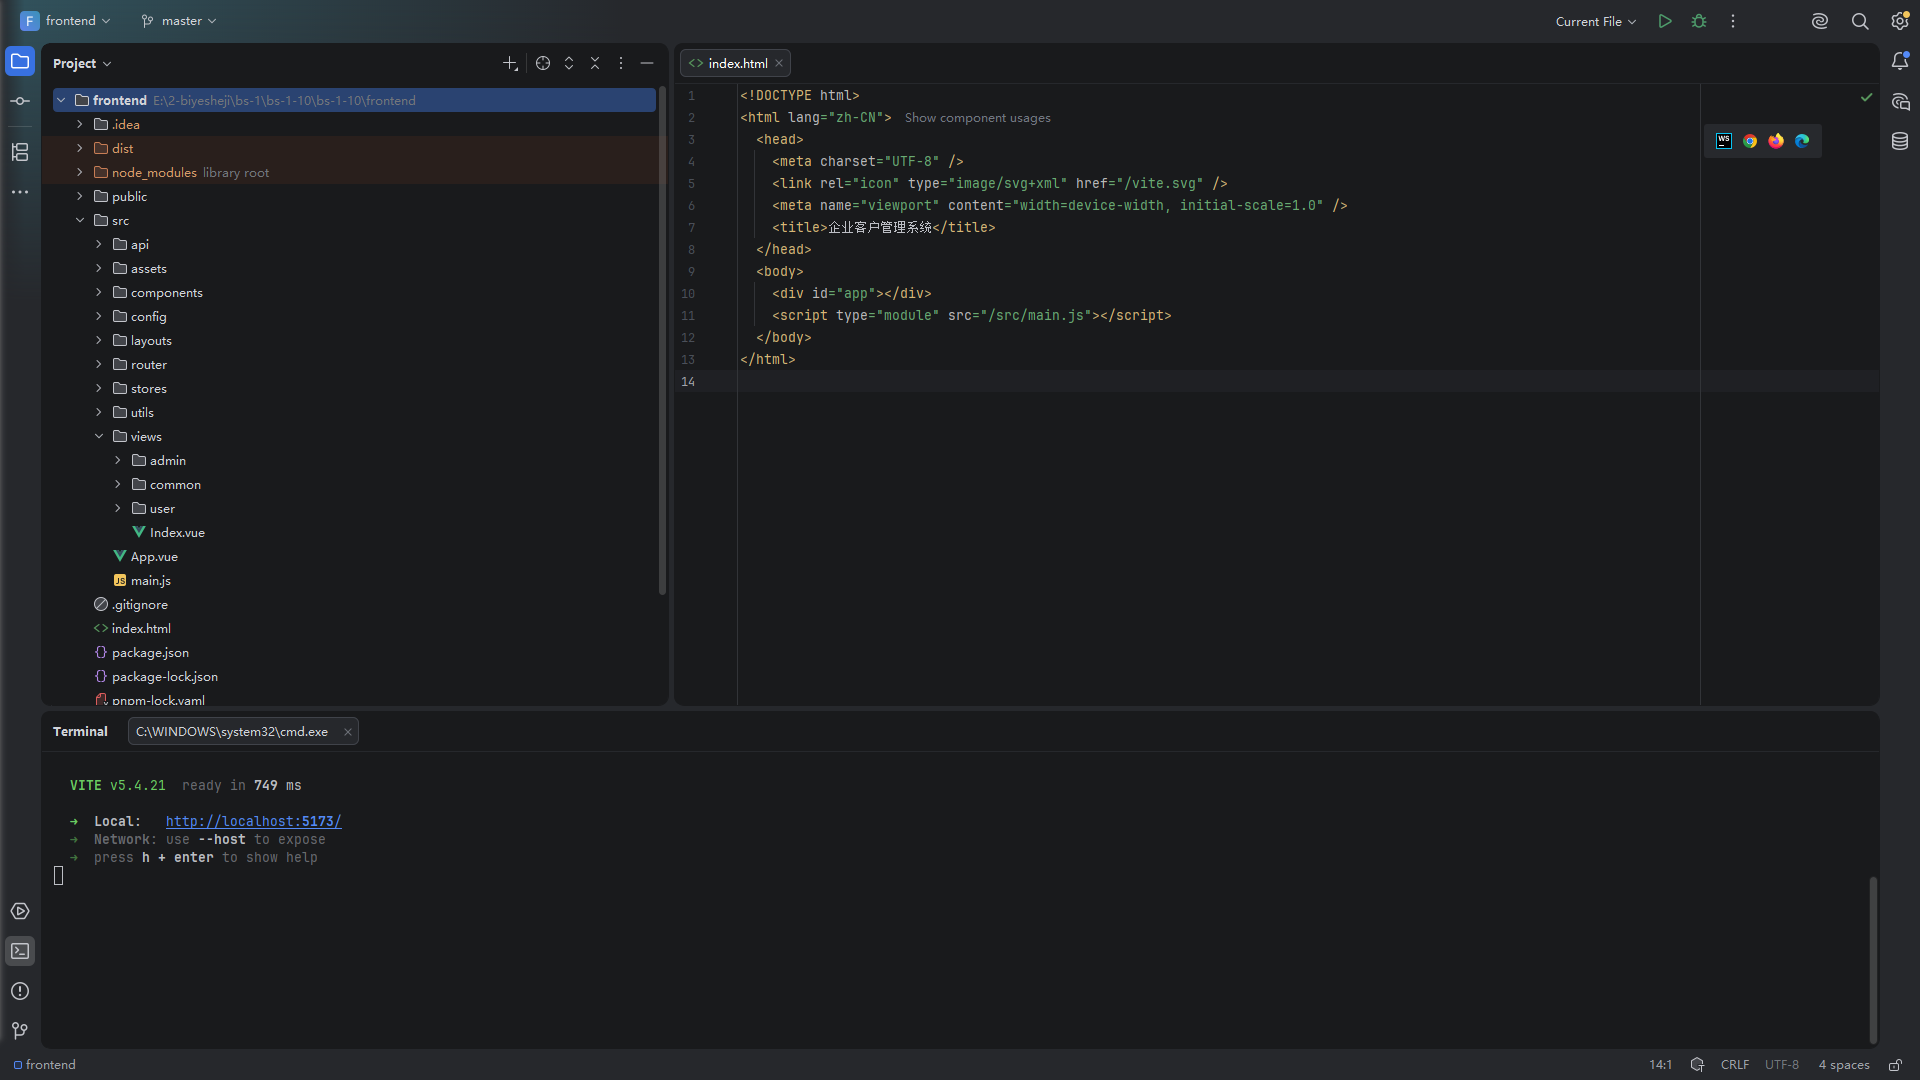Open the Structure tool window
This screenshot has height=1080, width=1920.
[x=20, y=152]
